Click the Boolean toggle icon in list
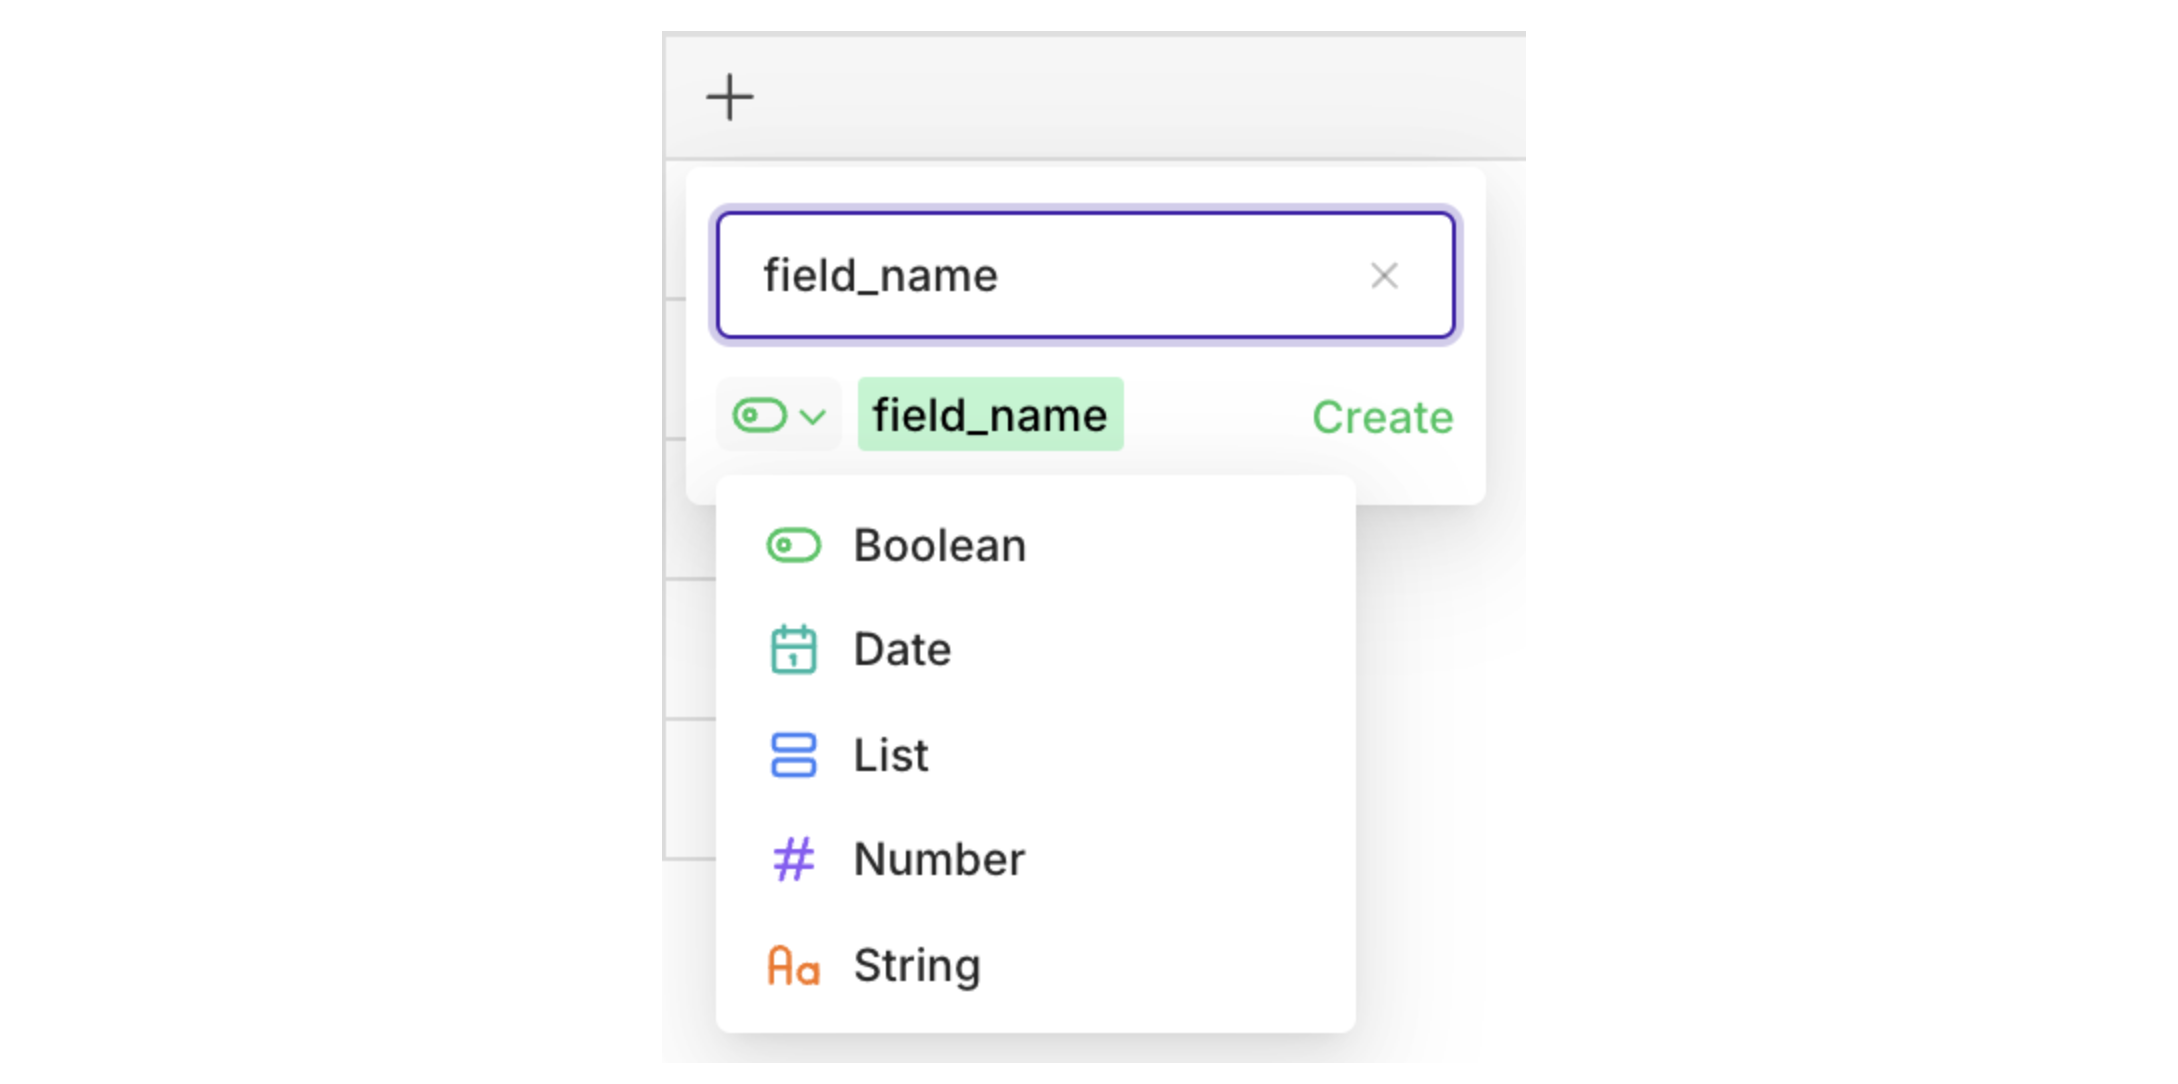 [793, 546]
